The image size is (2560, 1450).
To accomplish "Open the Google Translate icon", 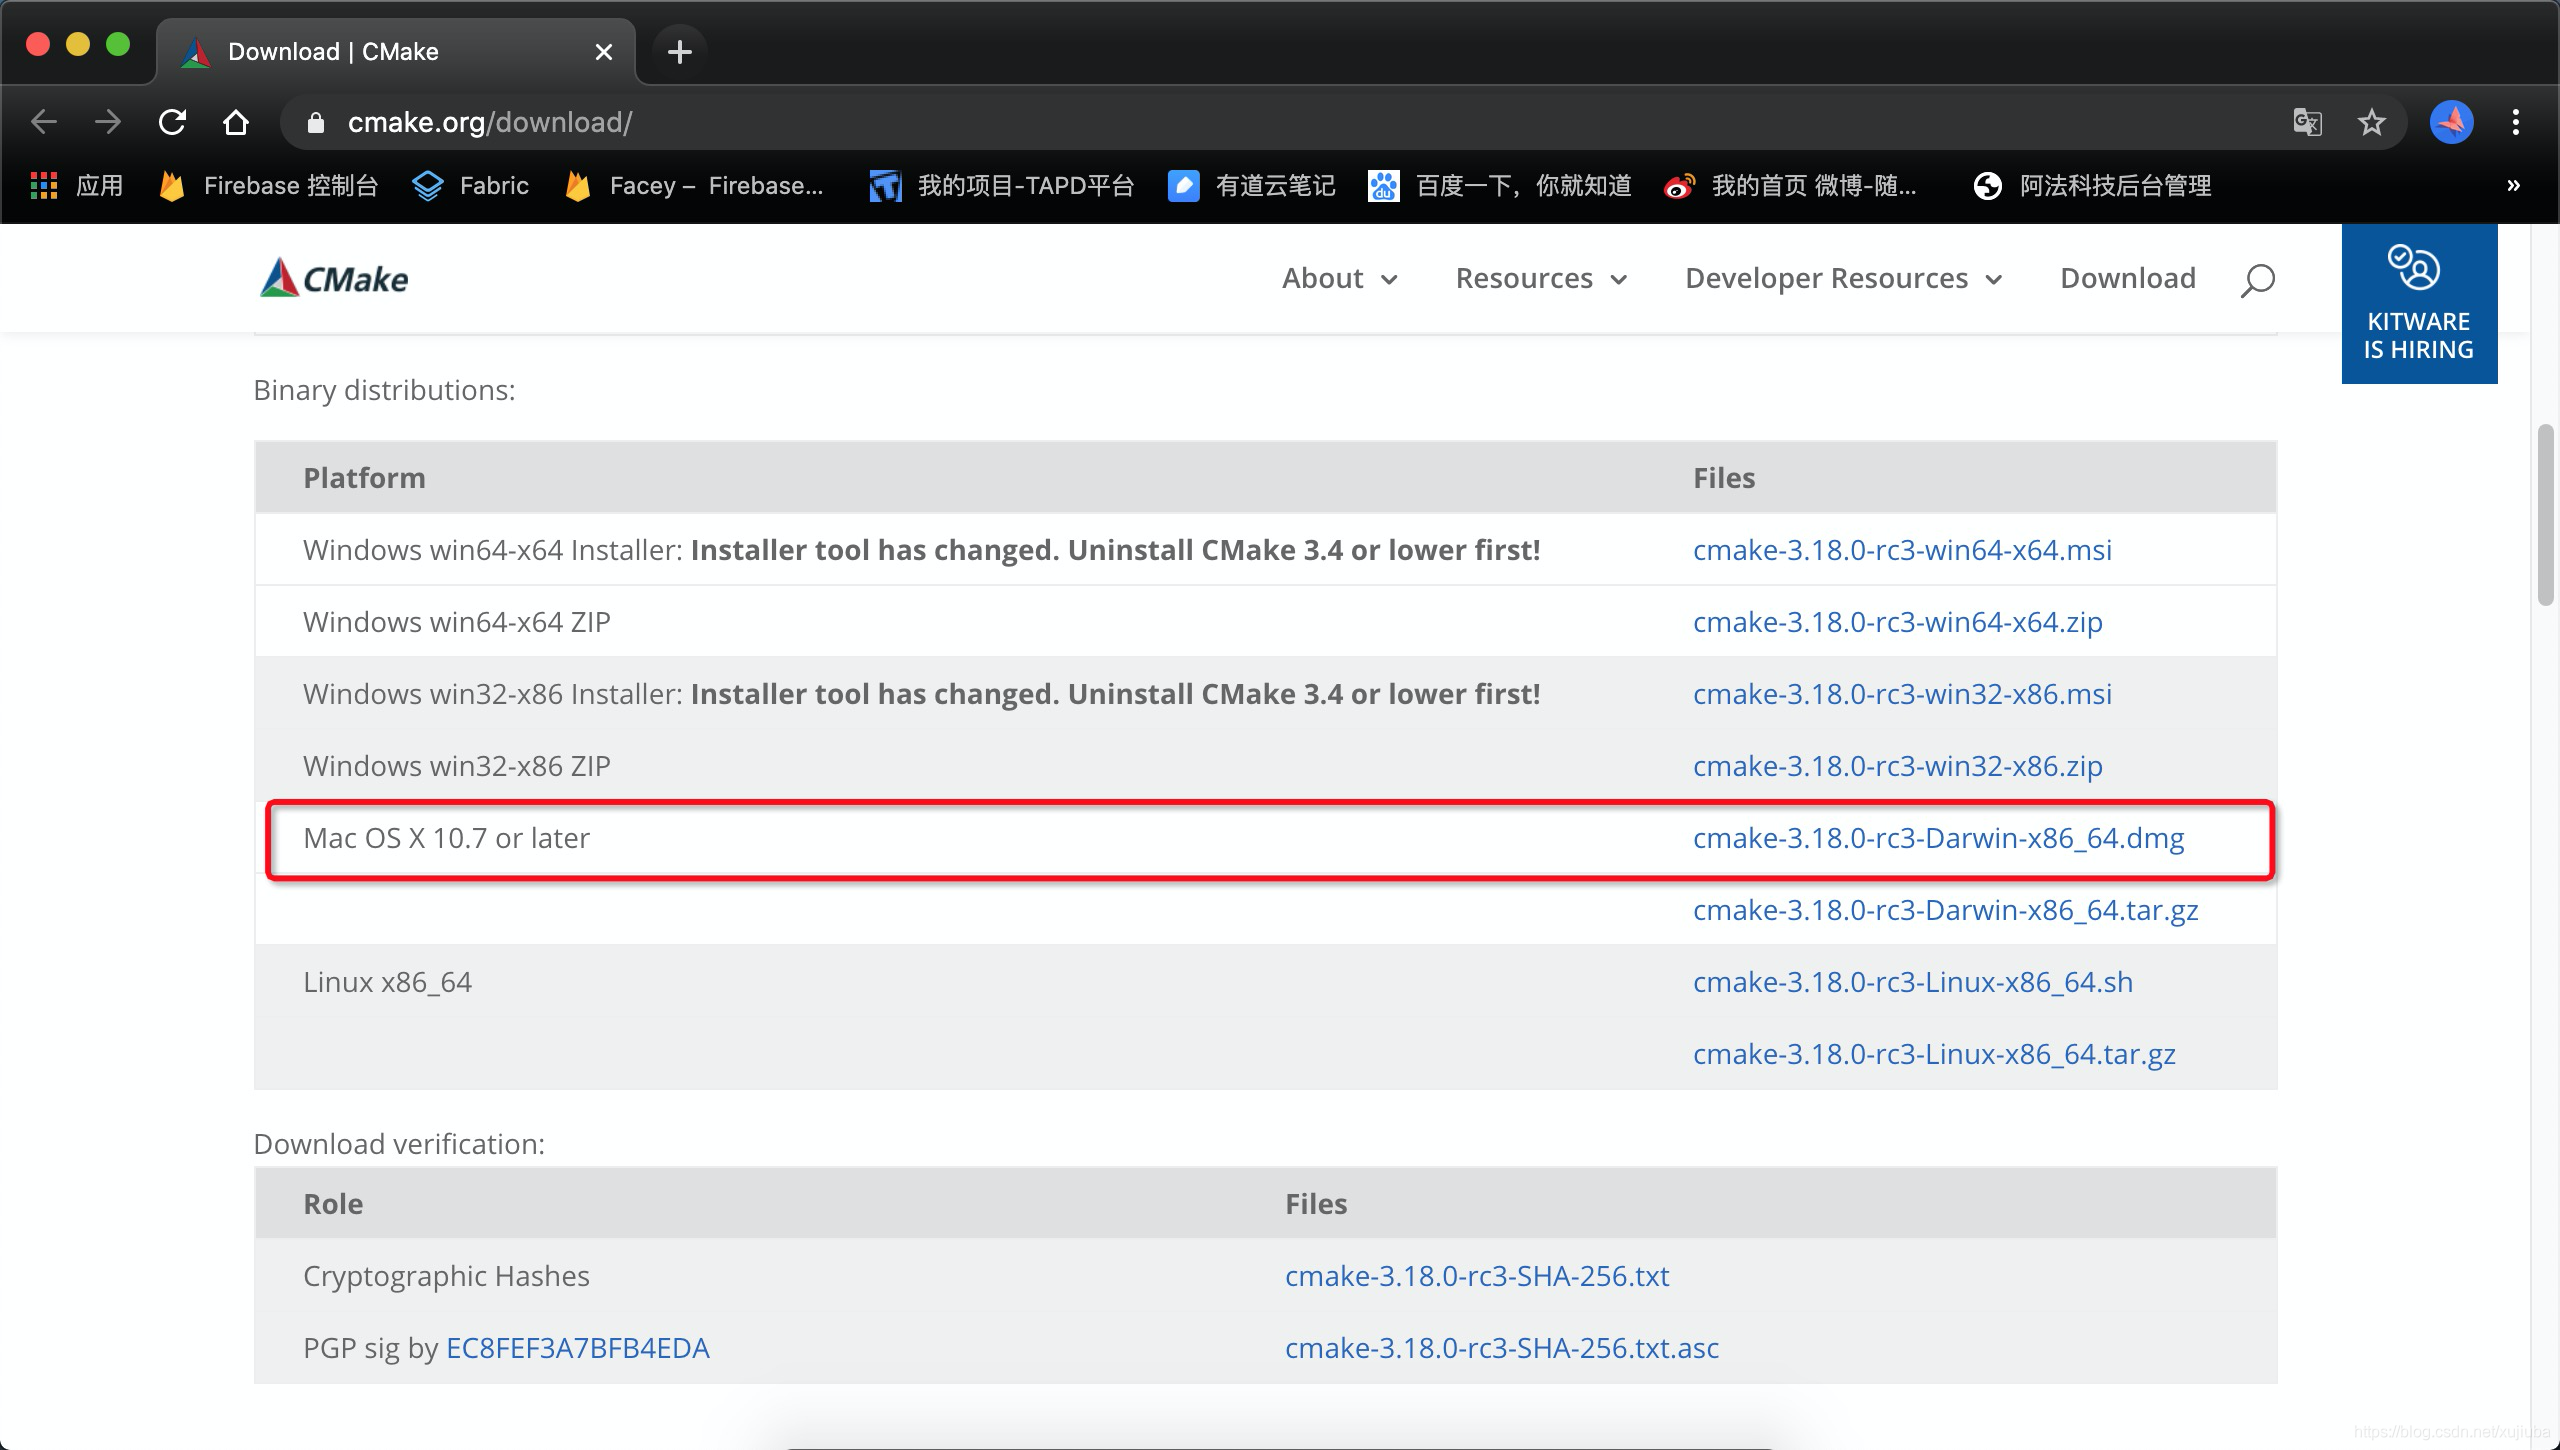I will click(x=2307, y=122).
